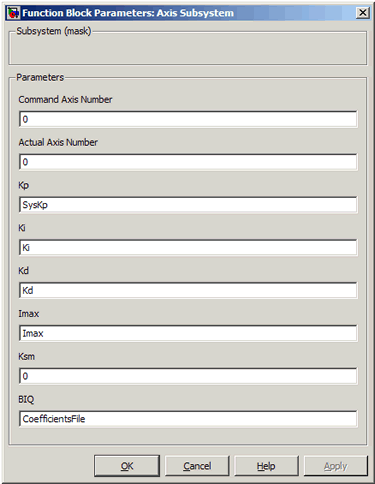The height and width of the screenshot is (484, 375).
Task: Click the Cancel button
Action: click(x=197, y=466)
